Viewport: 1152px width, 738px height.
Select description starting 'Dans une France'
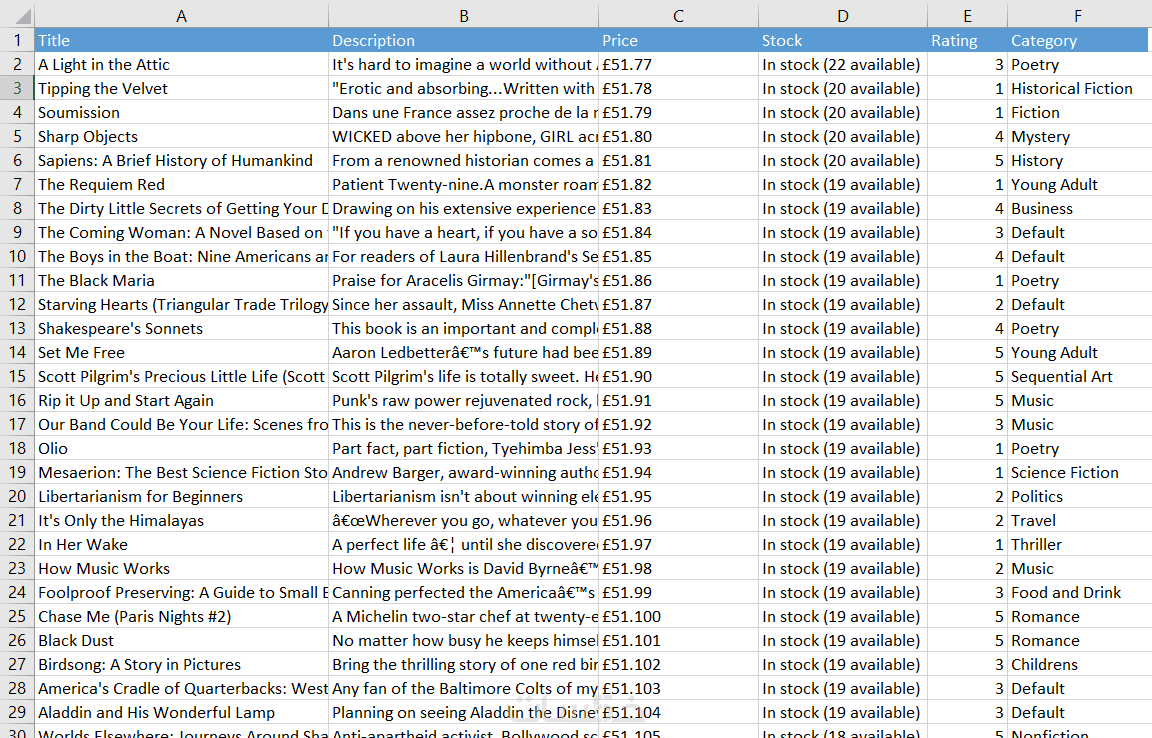point(464,112)
